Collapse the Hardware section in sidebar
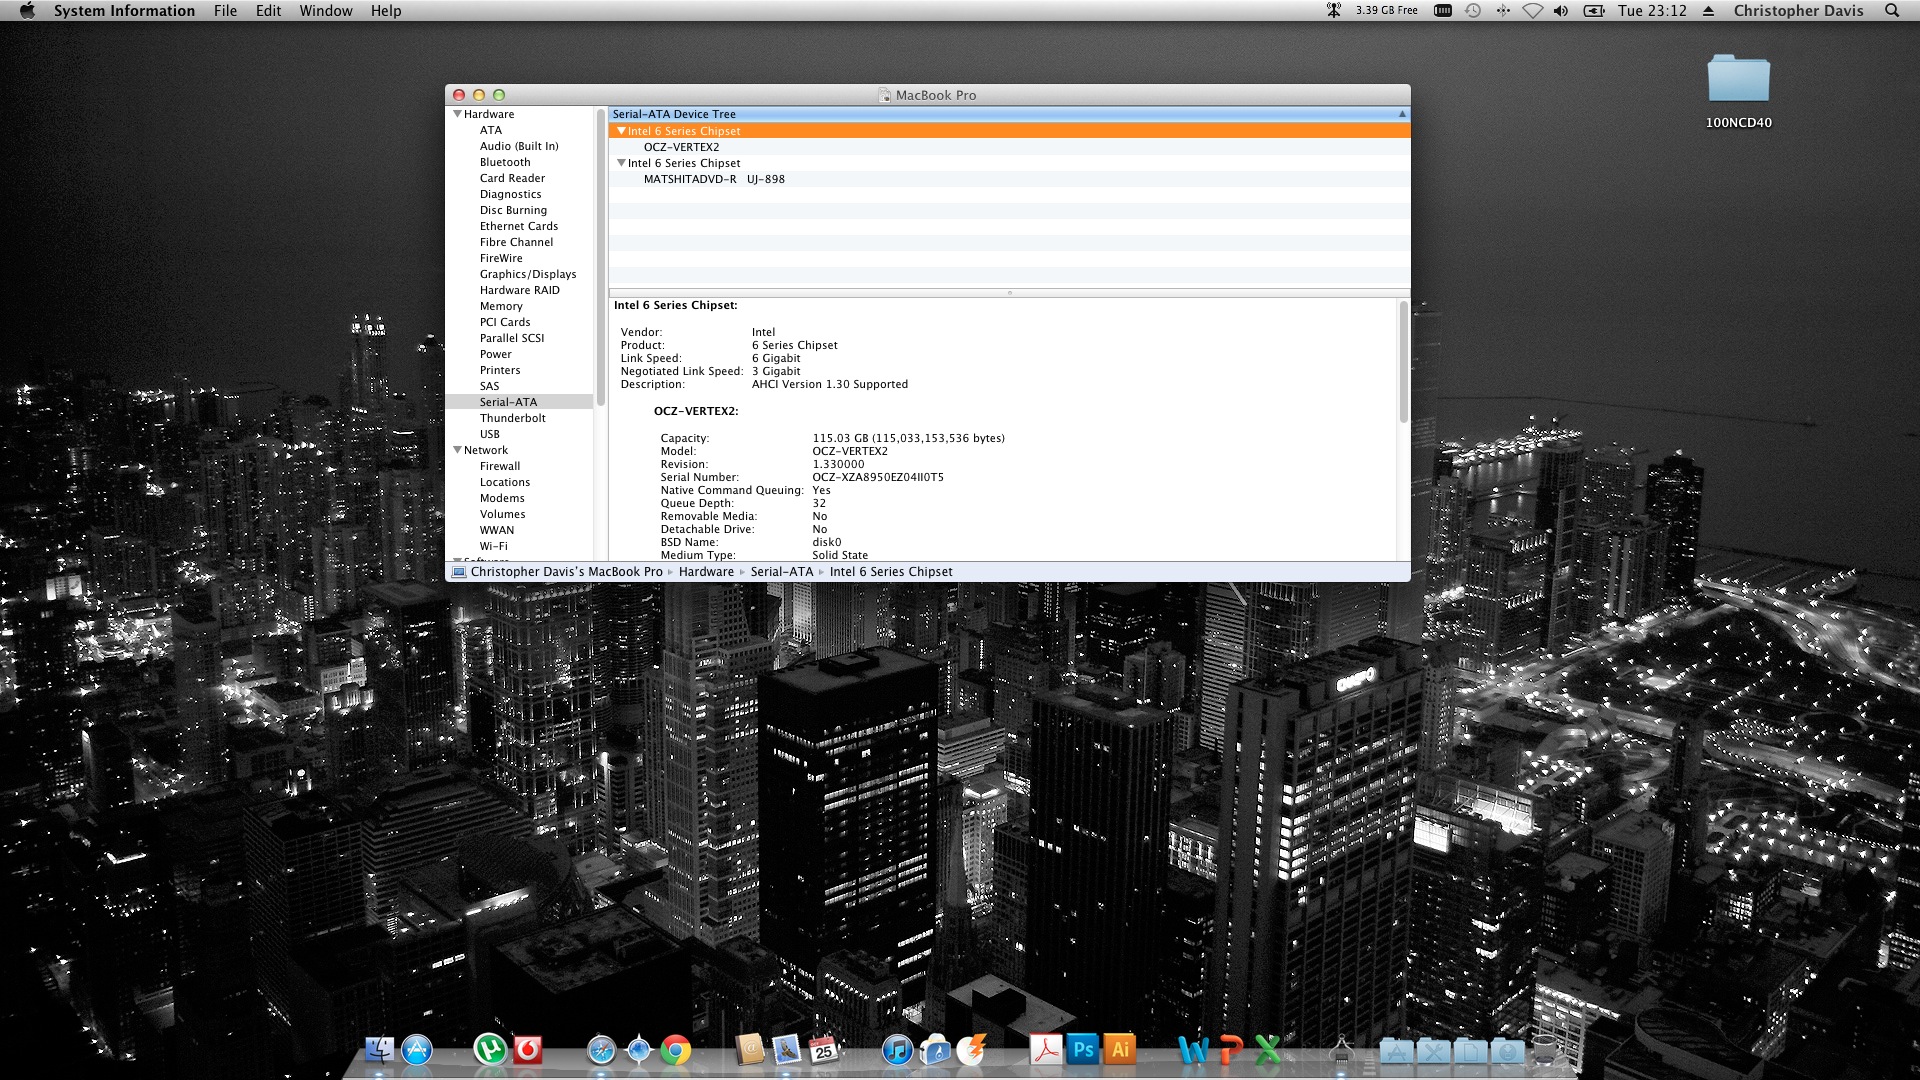1920x1080 pixels. [x=457, y=114]
